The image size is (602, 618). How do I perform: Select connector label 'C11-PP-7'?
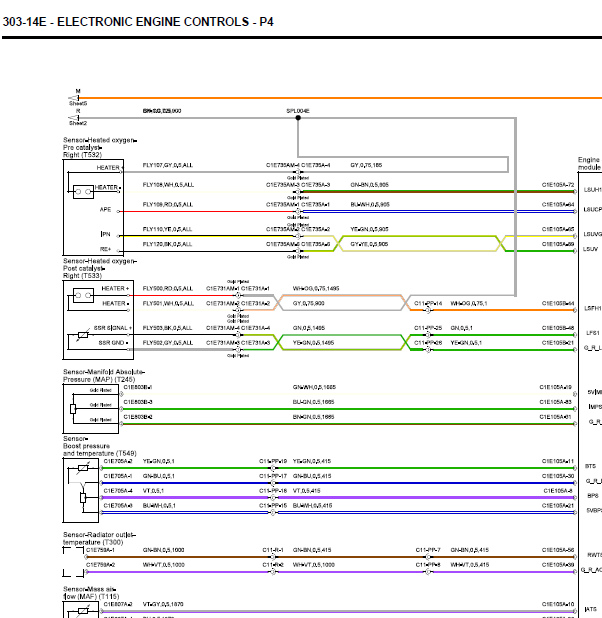tap(428, 550)
